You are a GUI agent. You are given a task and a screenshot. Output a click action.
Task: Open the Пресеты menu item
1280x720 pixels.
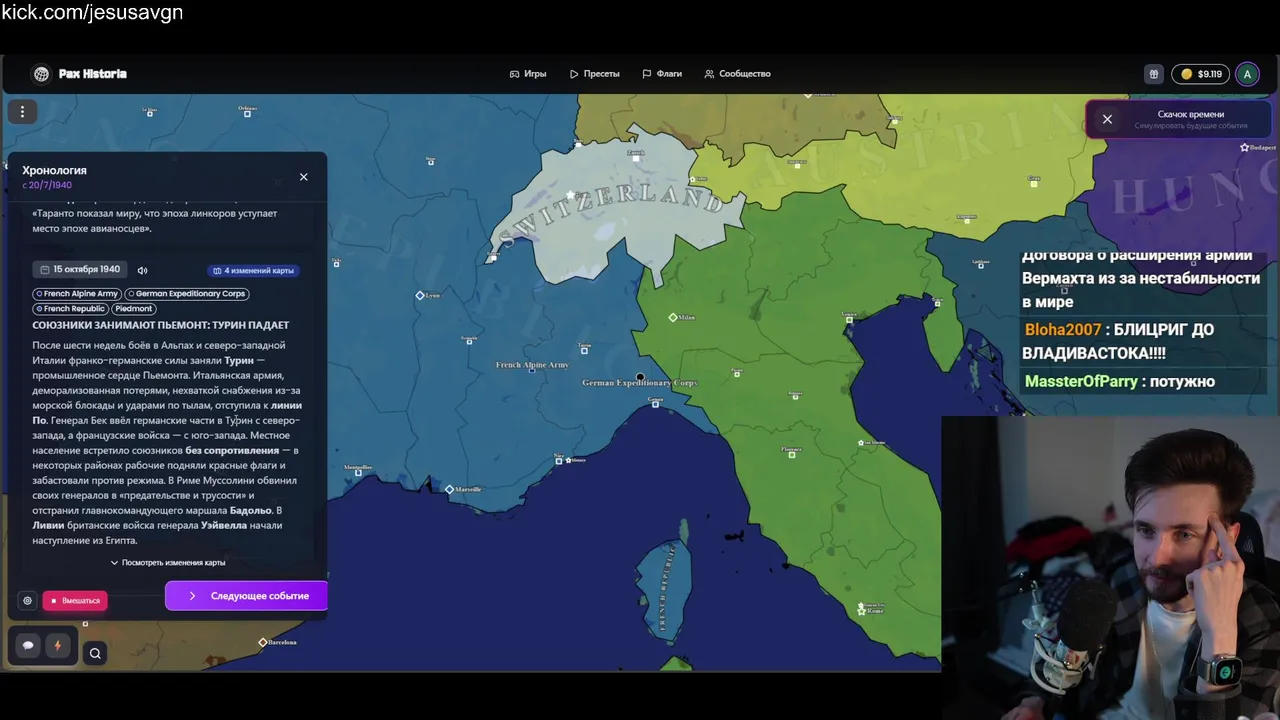pyautogui.click(x=595, y=74)
